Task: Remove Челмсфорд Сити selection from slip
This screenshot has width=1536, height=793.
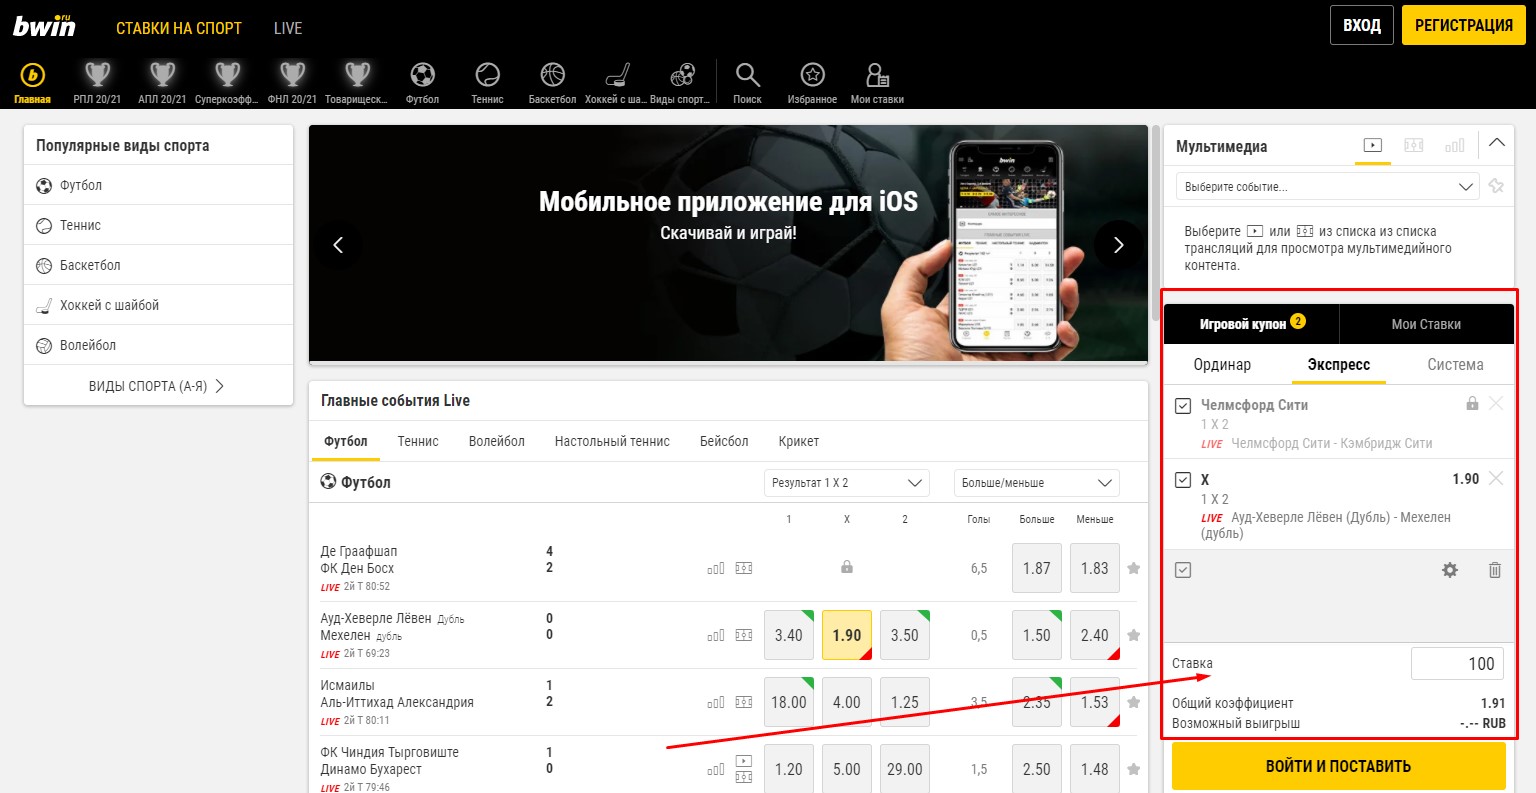Action: coord(1496,403)
